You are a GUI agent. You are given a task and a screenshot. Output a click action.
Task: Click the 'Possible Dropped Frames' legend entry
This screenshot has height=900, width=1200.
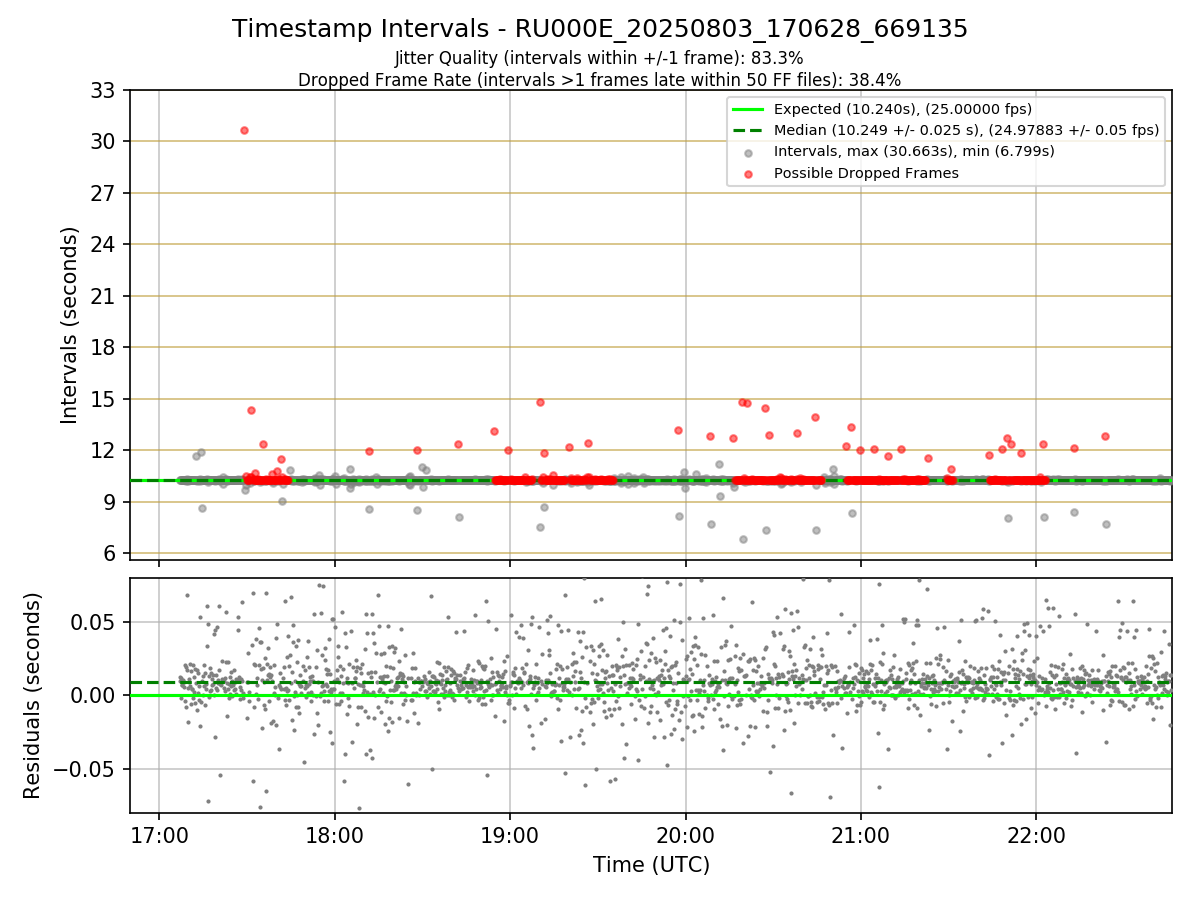click(866, 173)
